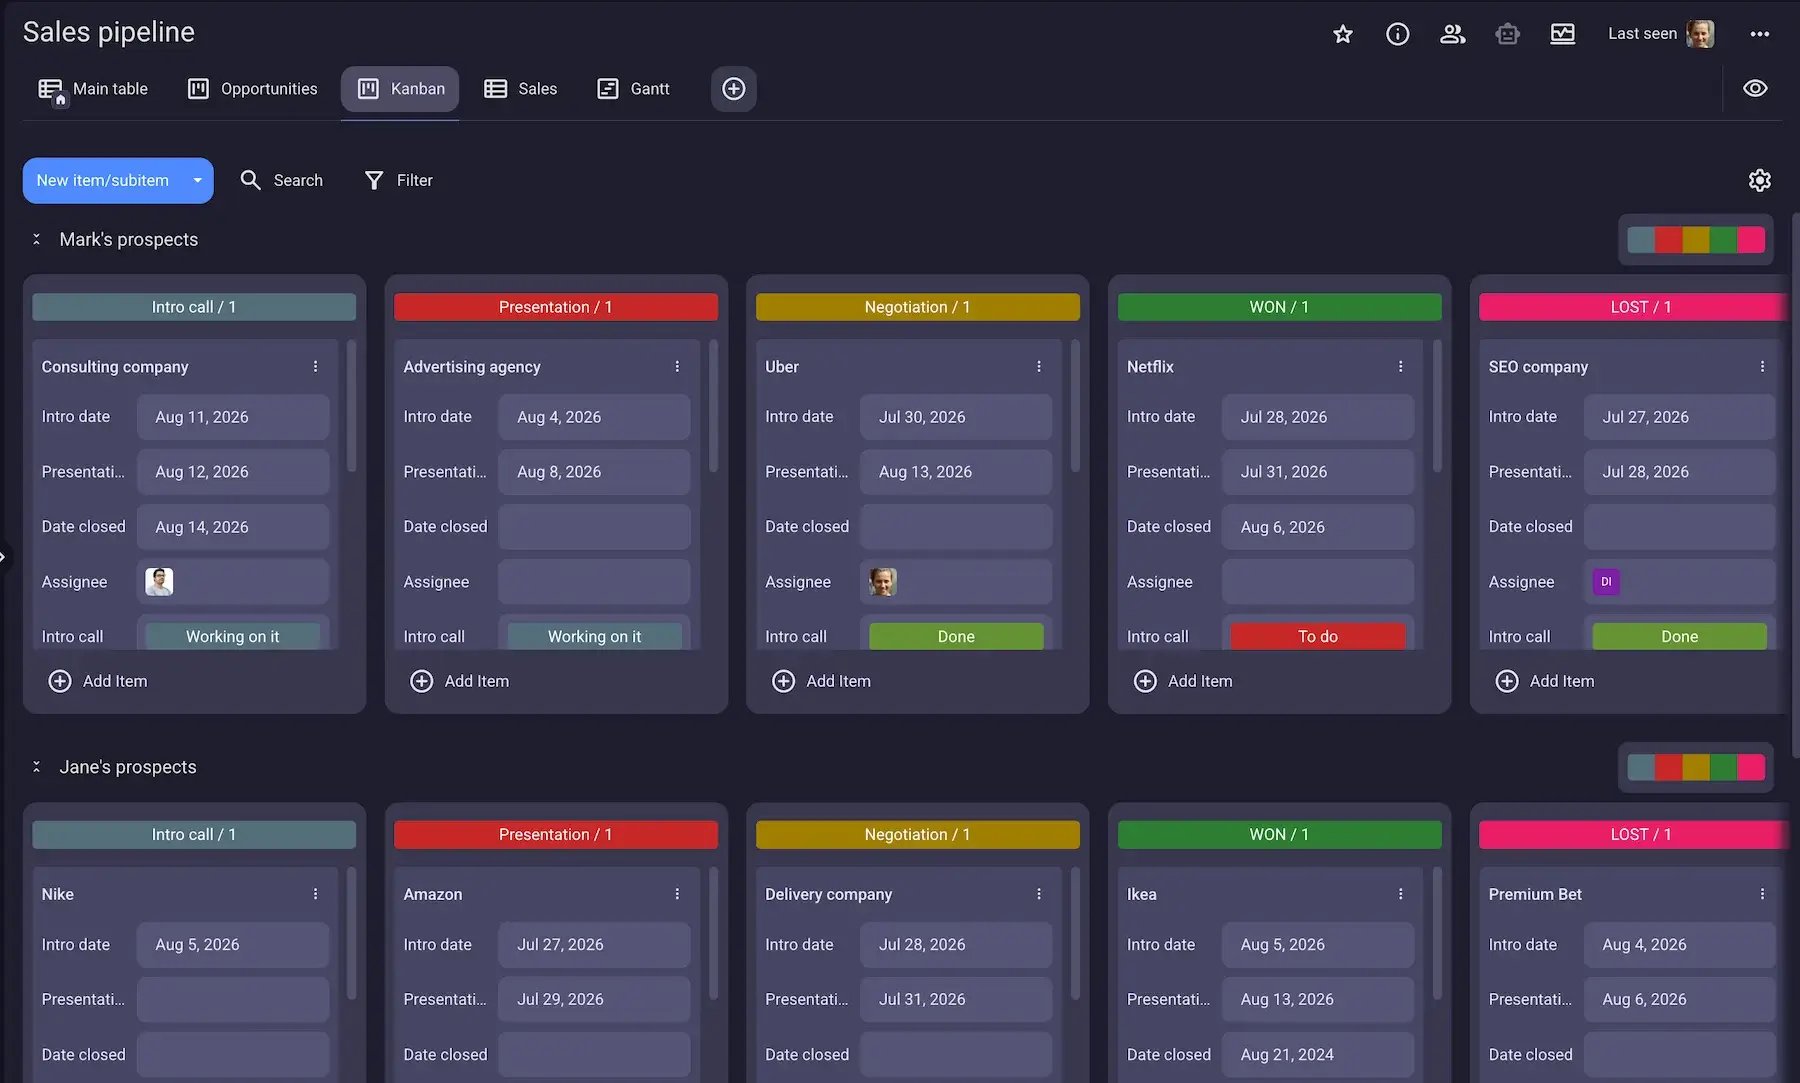Click the Last seen user avatar
1800x1083 pixels.
pyautogui.click(x=1700, y=34)
